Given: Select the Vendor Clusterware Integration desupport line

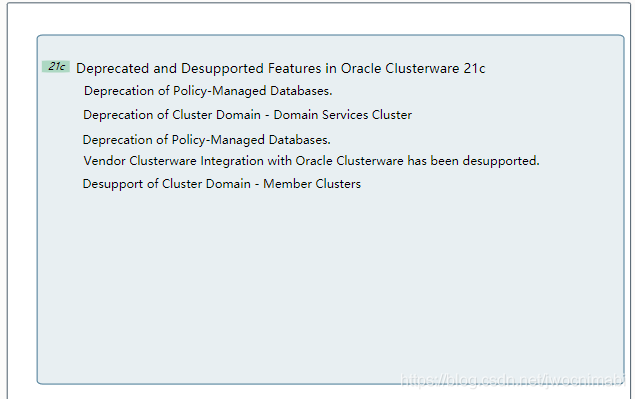Looking at the screenshot, I should (x=311, y=161).
